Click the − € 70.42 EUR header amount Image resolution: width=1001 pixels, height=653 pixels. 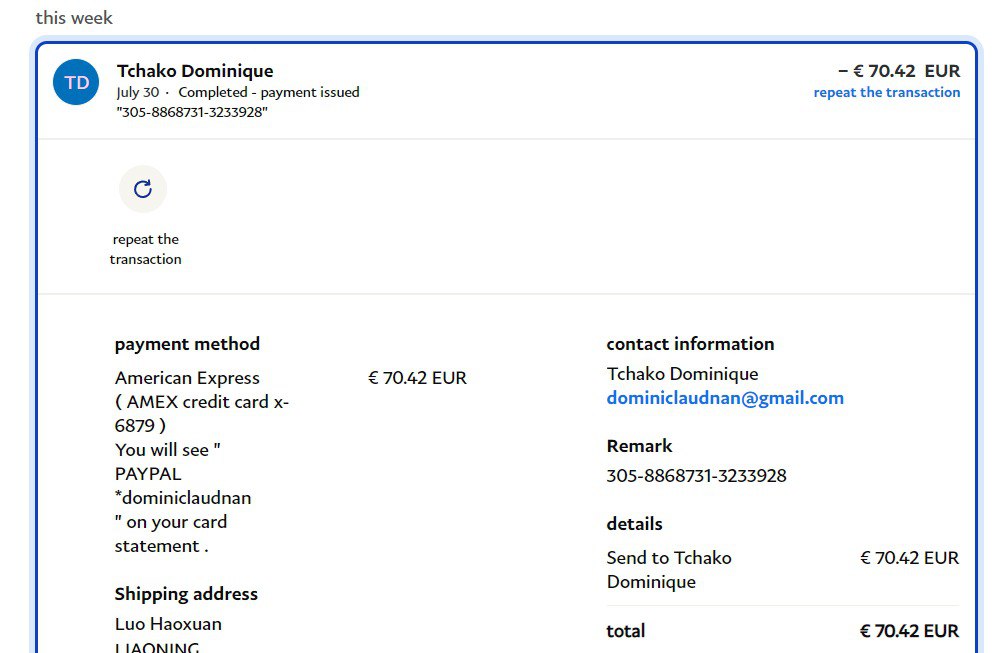point(898,71)
